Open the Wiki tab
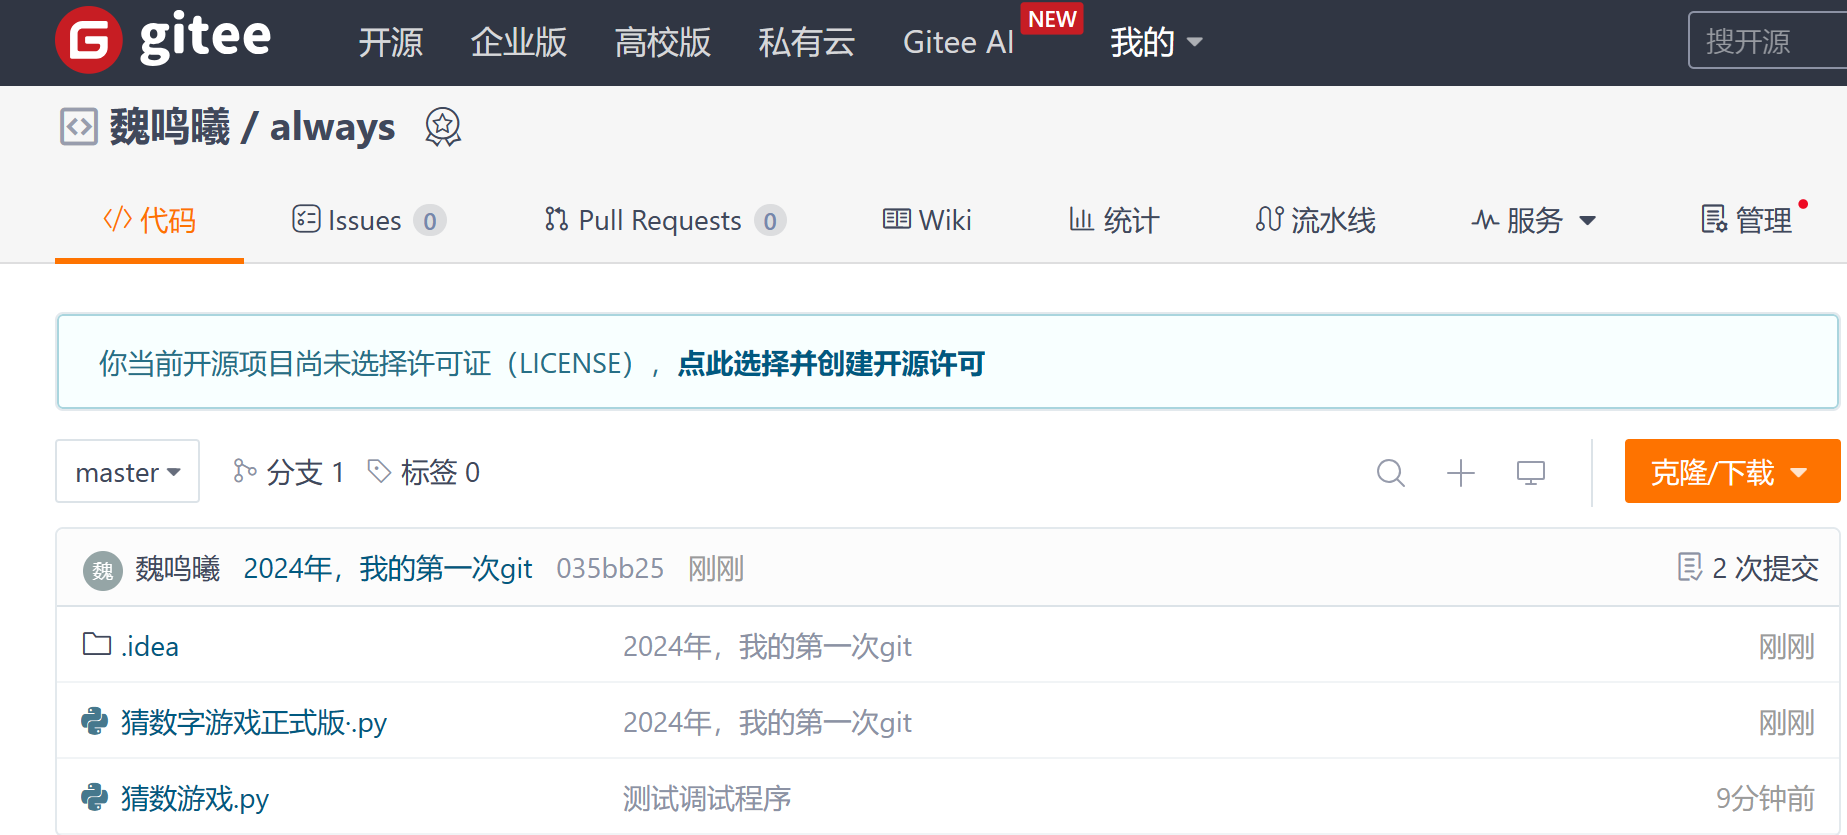The height and width of the screenshot is (835, 1847). (x=927, y=220)
